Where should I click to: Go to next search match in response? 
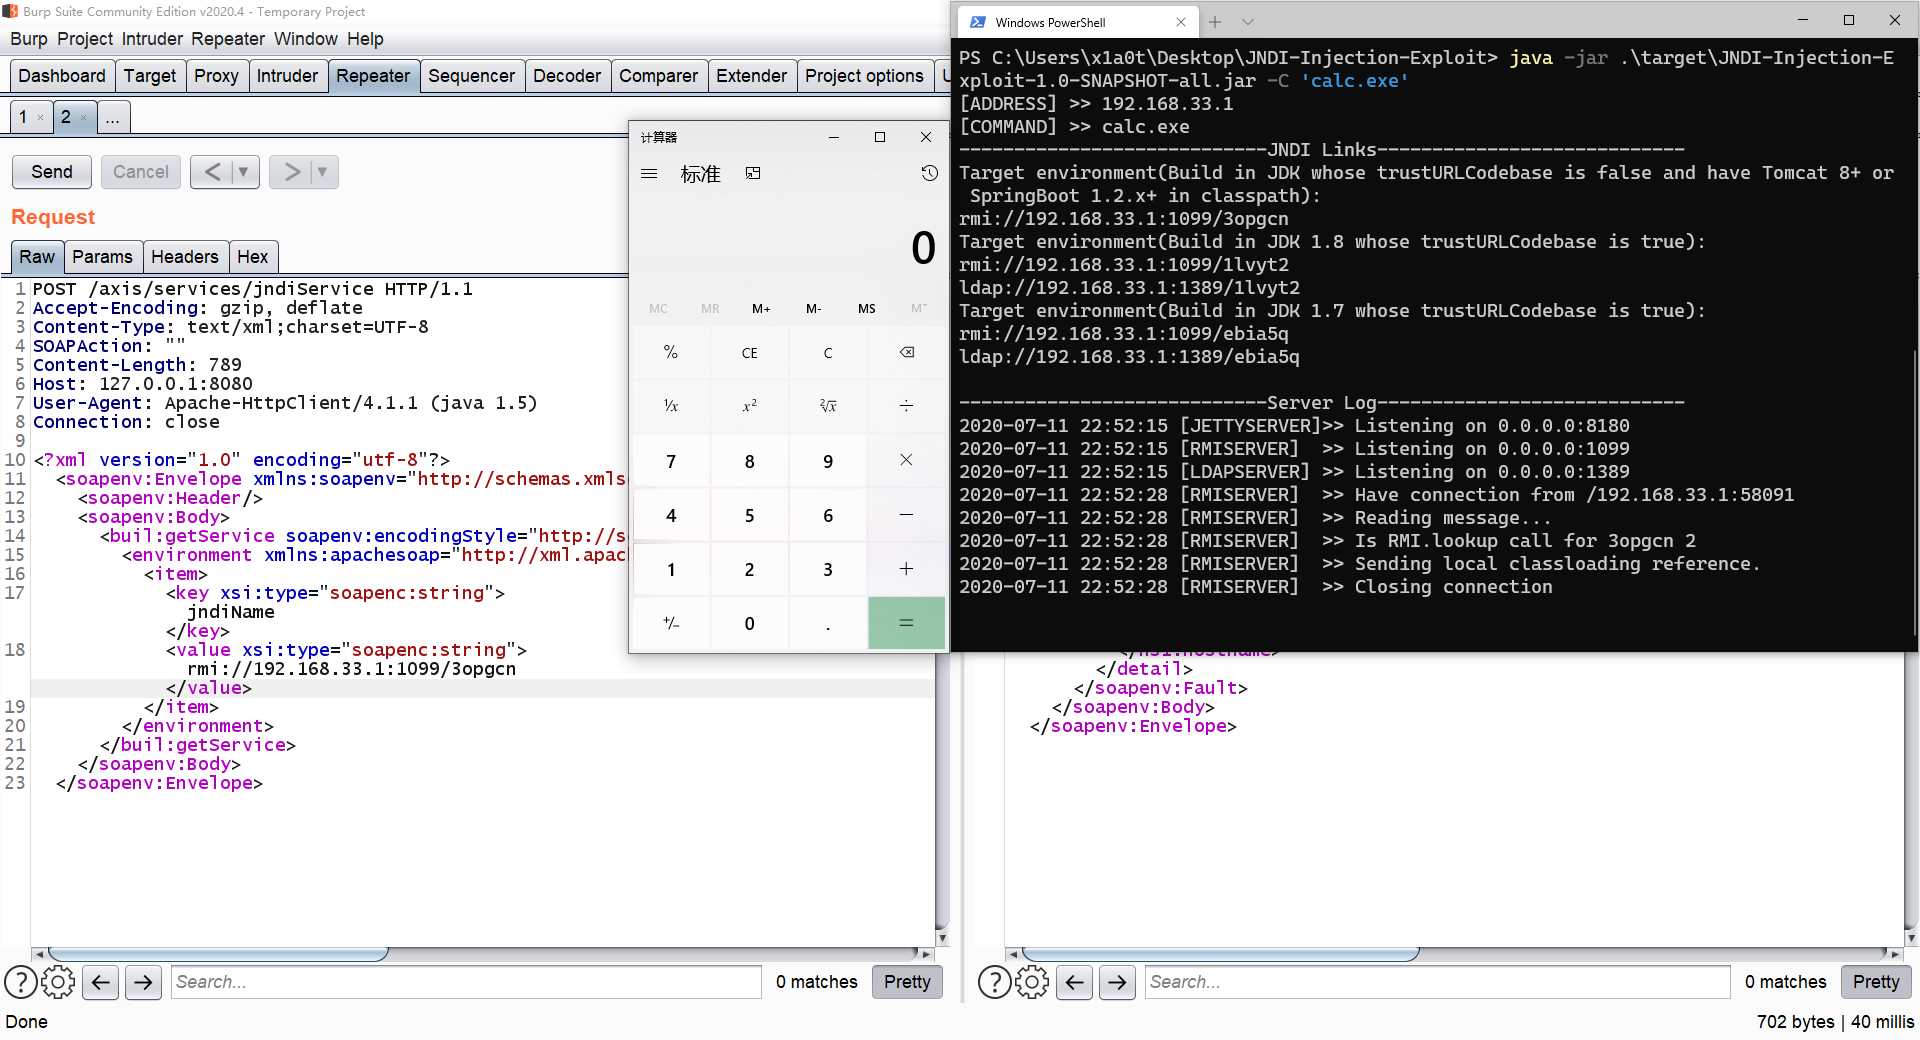pyautogui.click(x=1117, y=982)
